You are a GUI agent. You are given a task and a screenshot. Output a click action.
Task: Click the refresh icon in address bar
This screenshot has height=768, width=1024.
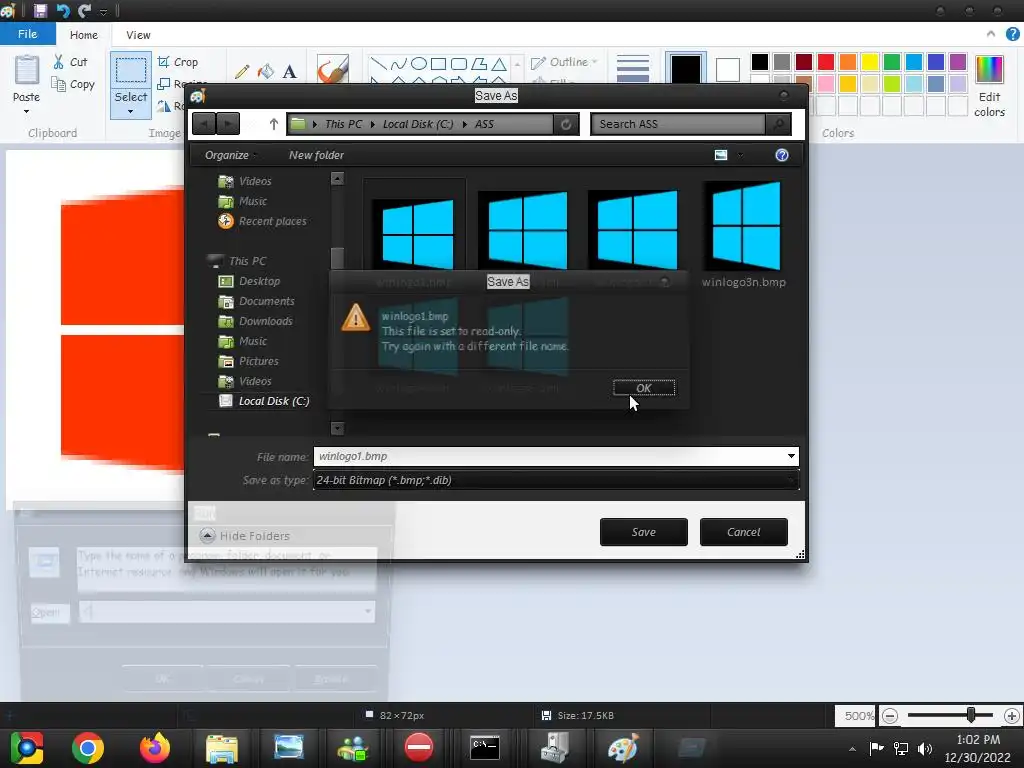[x=566, y=124]
